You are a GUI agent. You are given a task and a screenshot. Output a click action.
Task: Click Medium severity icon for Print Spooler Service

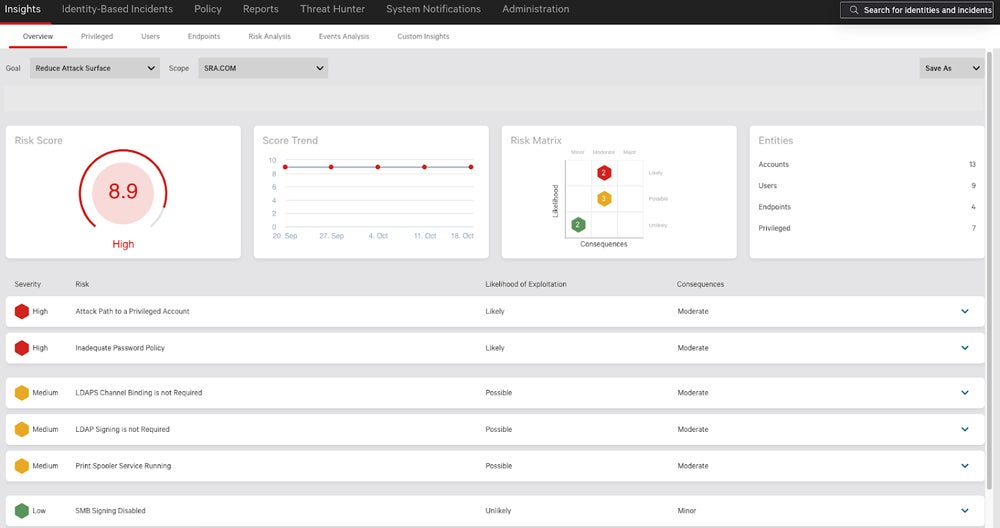point(22,466)
